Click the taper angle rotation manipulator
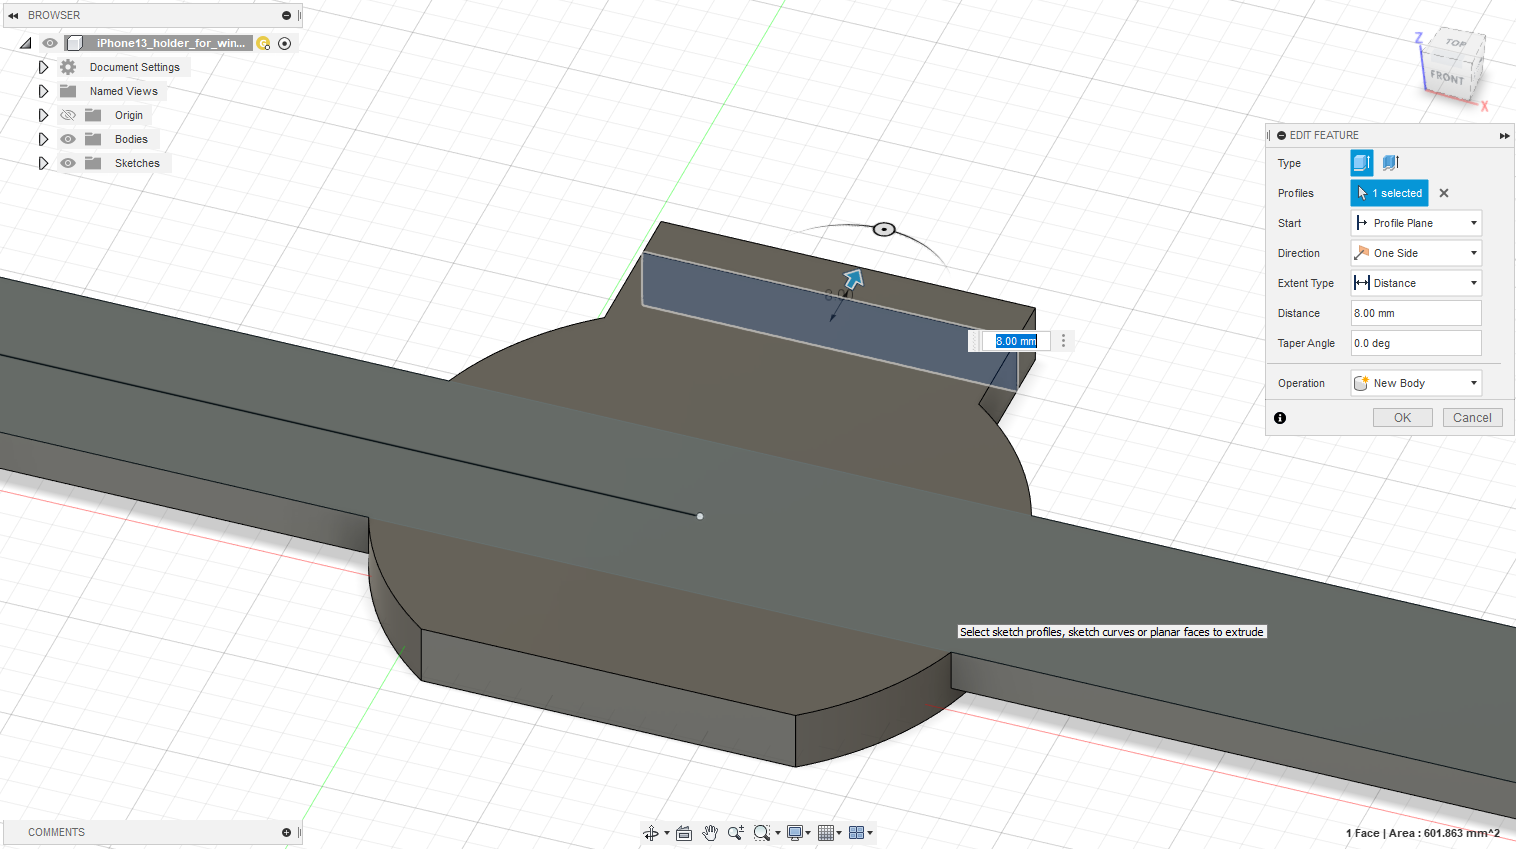1516x849 pixels. point(884,229)
